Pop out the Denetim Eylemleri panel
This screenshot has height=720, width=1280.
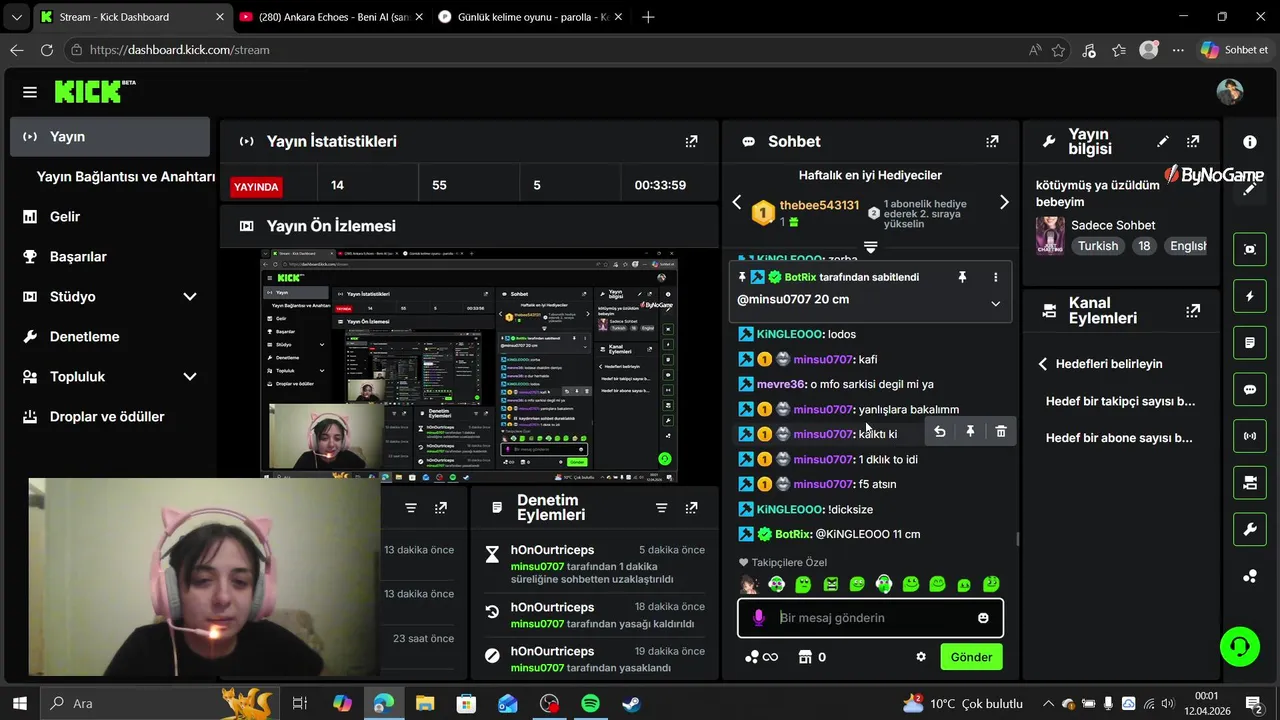point(691,508)
